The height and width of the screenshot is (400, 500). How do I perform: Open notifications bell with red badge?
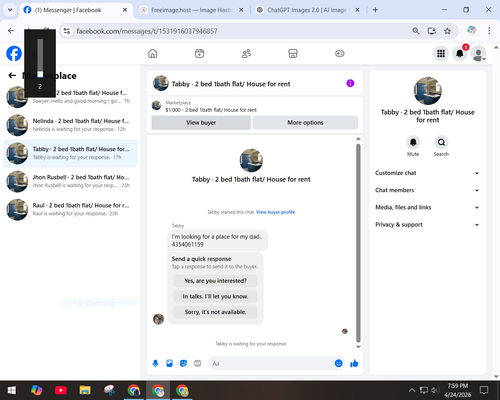[x=460, y=54]
